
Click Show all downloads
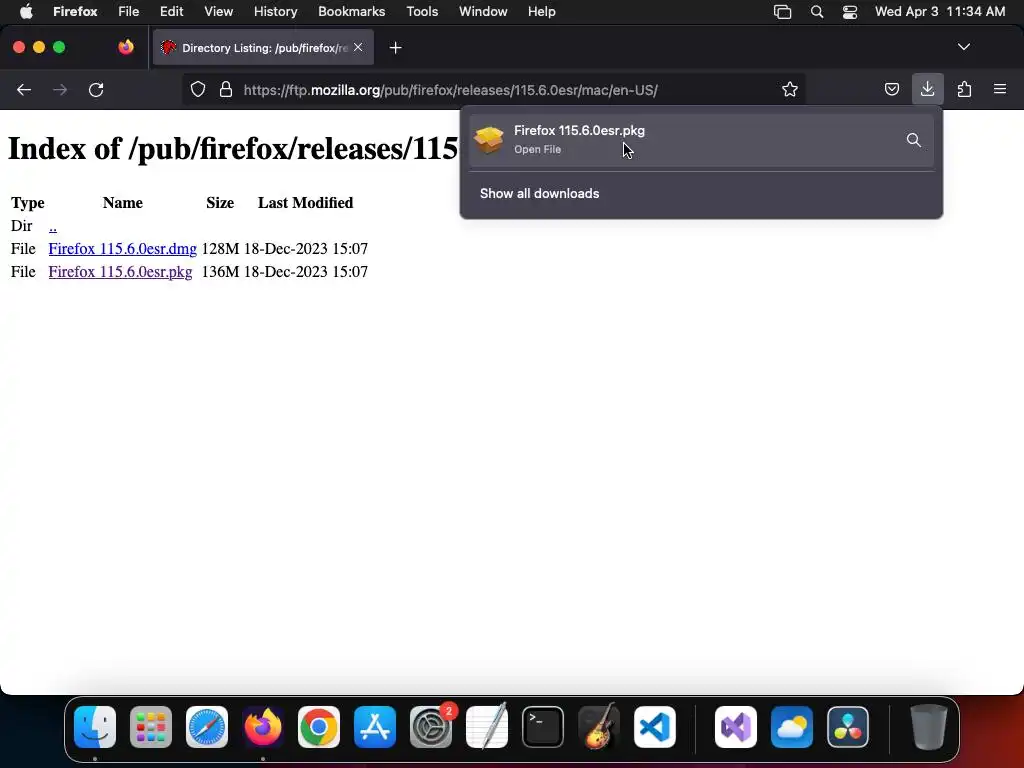point(539,193)
